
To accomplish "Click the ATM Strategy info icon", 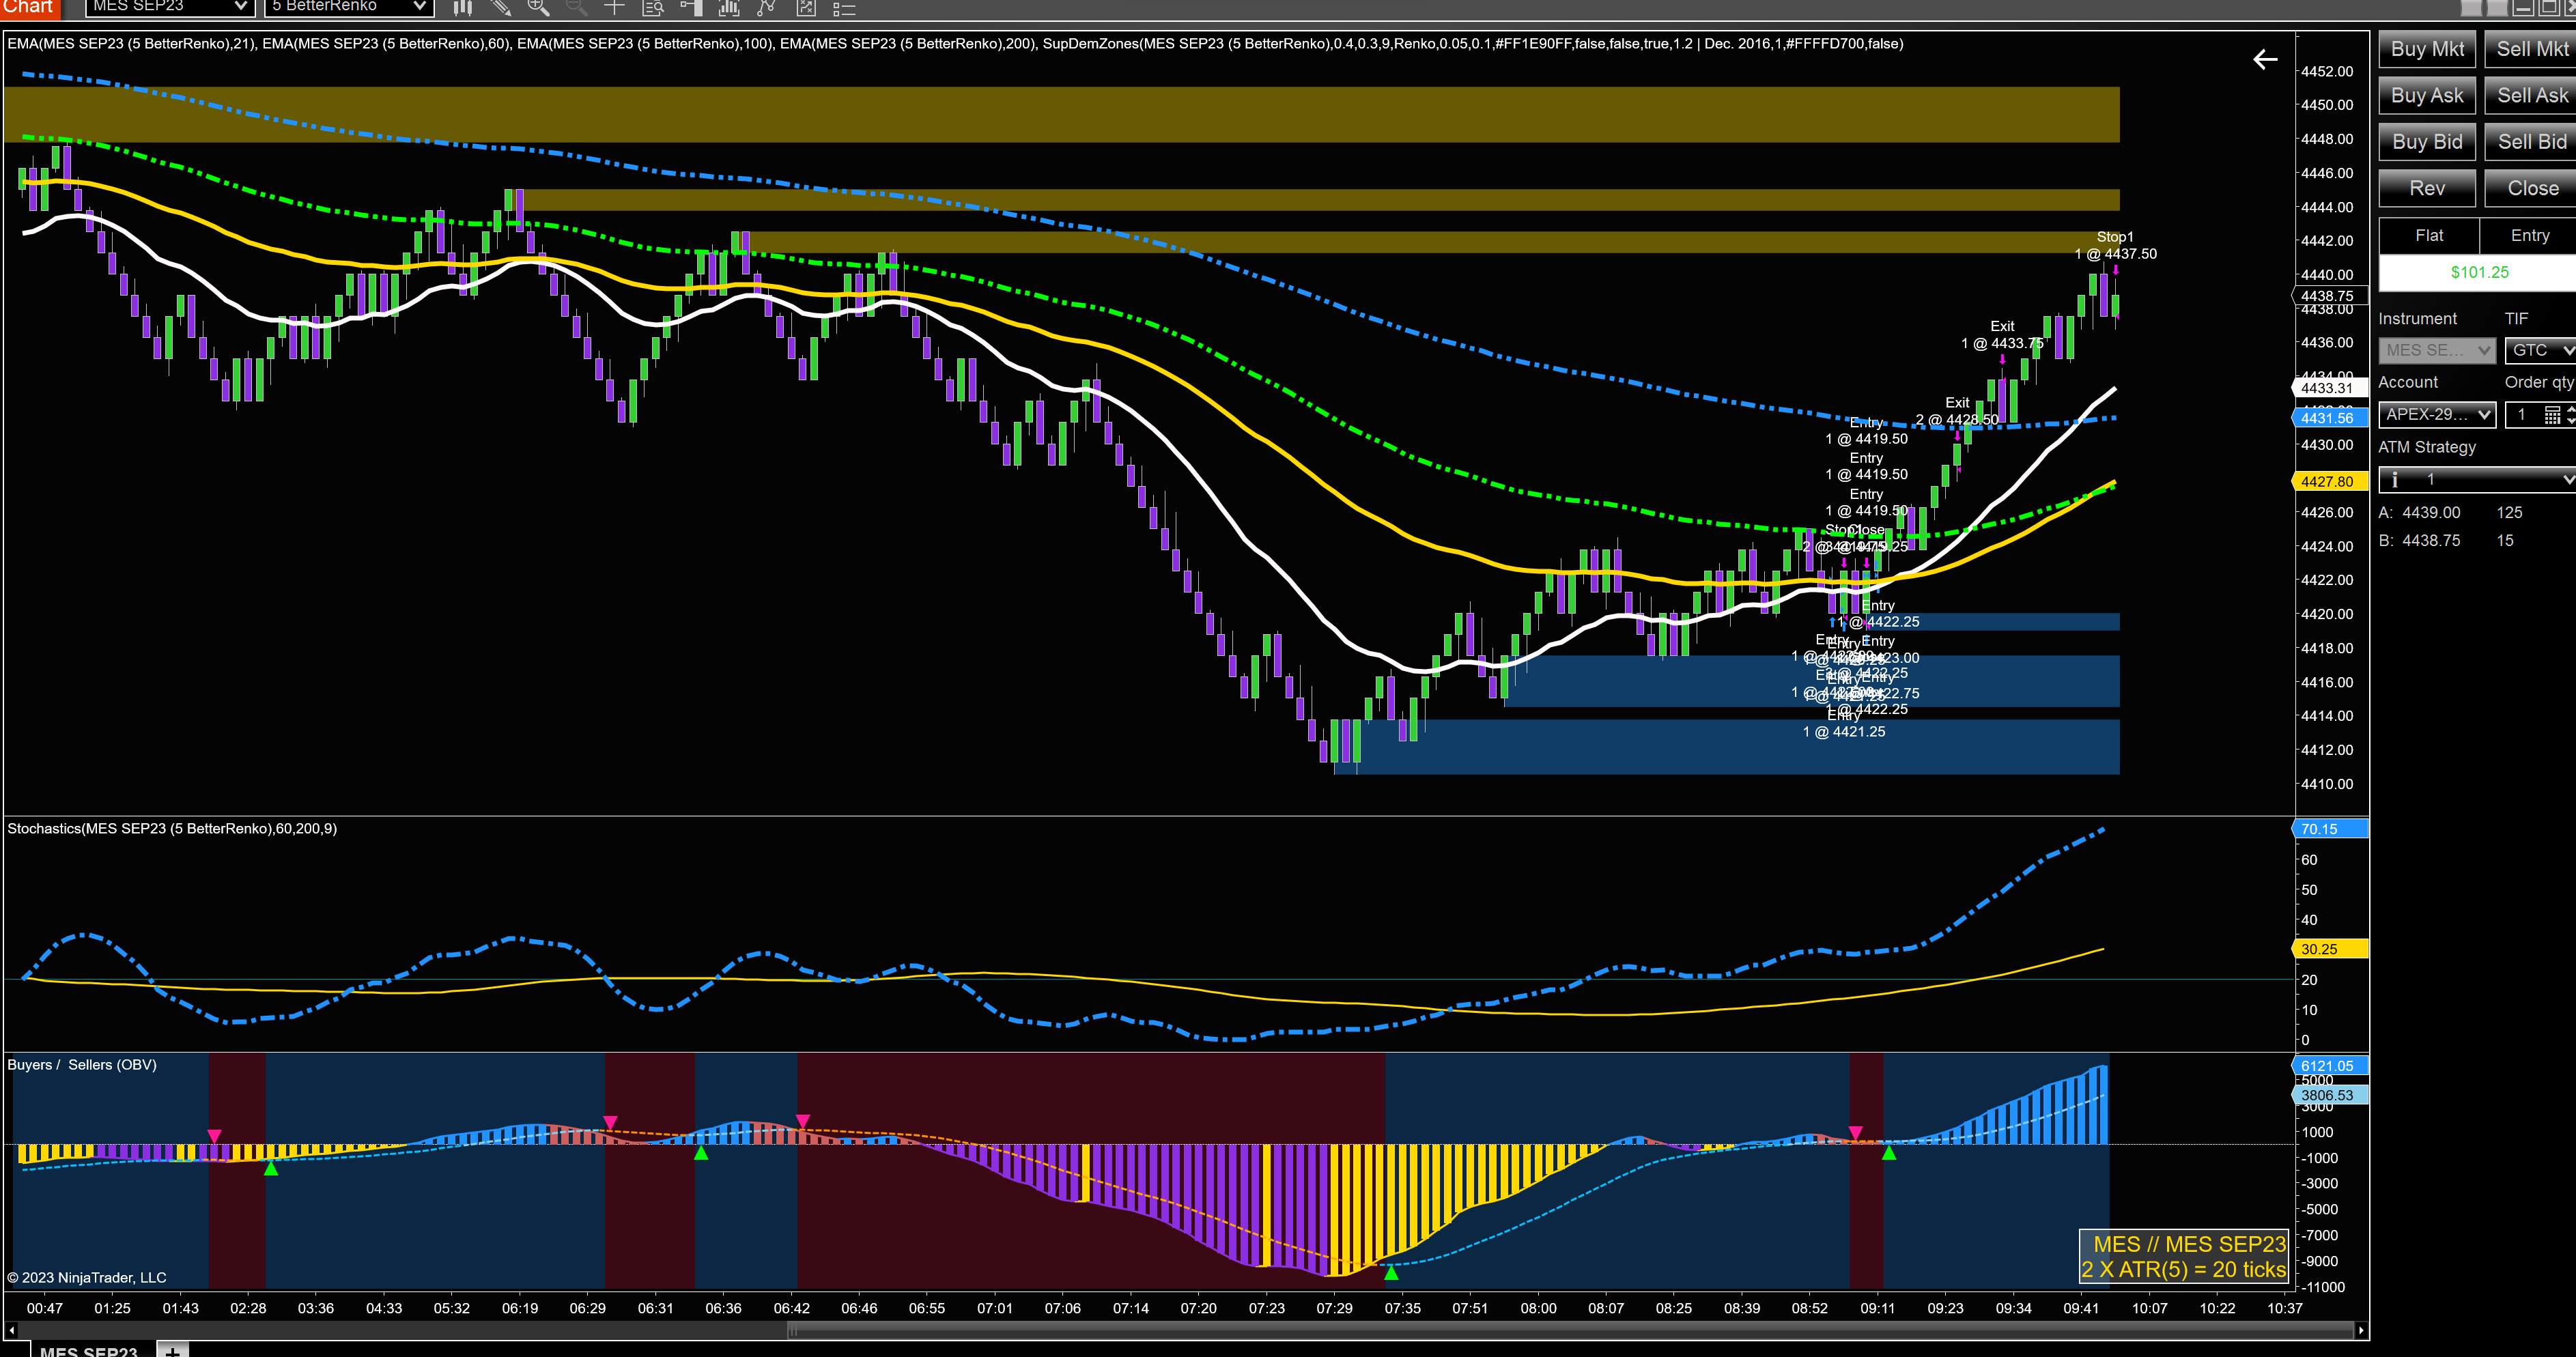I will point(2394,480).
